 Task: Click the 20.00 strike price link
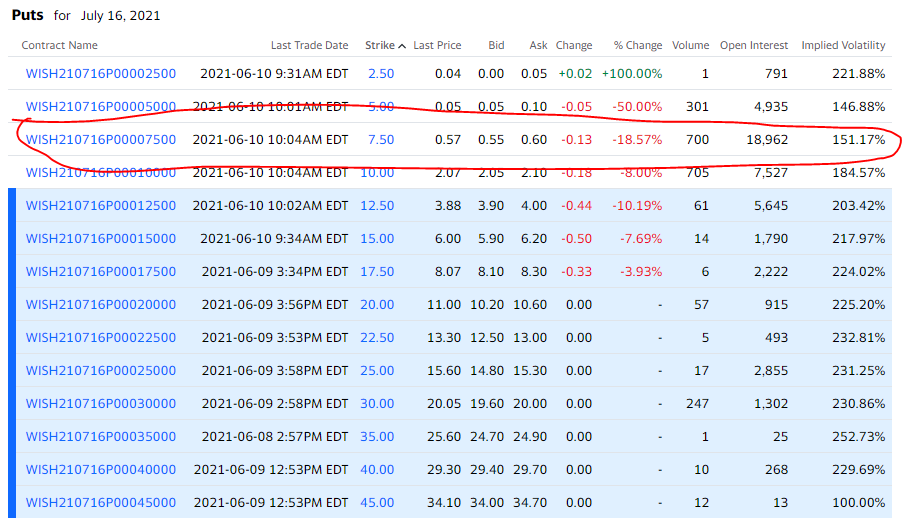[377, 304]
